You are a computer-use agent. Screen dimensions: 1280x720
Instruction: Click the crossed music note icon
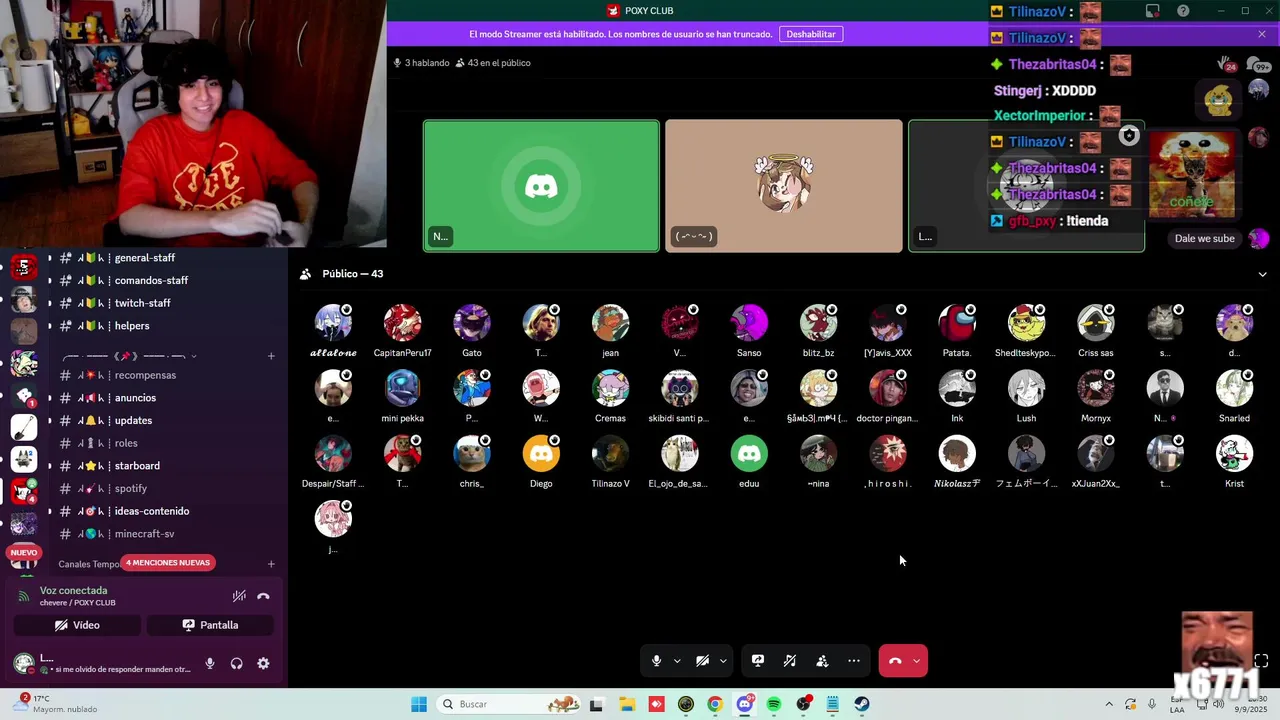[x=790, y=661]
